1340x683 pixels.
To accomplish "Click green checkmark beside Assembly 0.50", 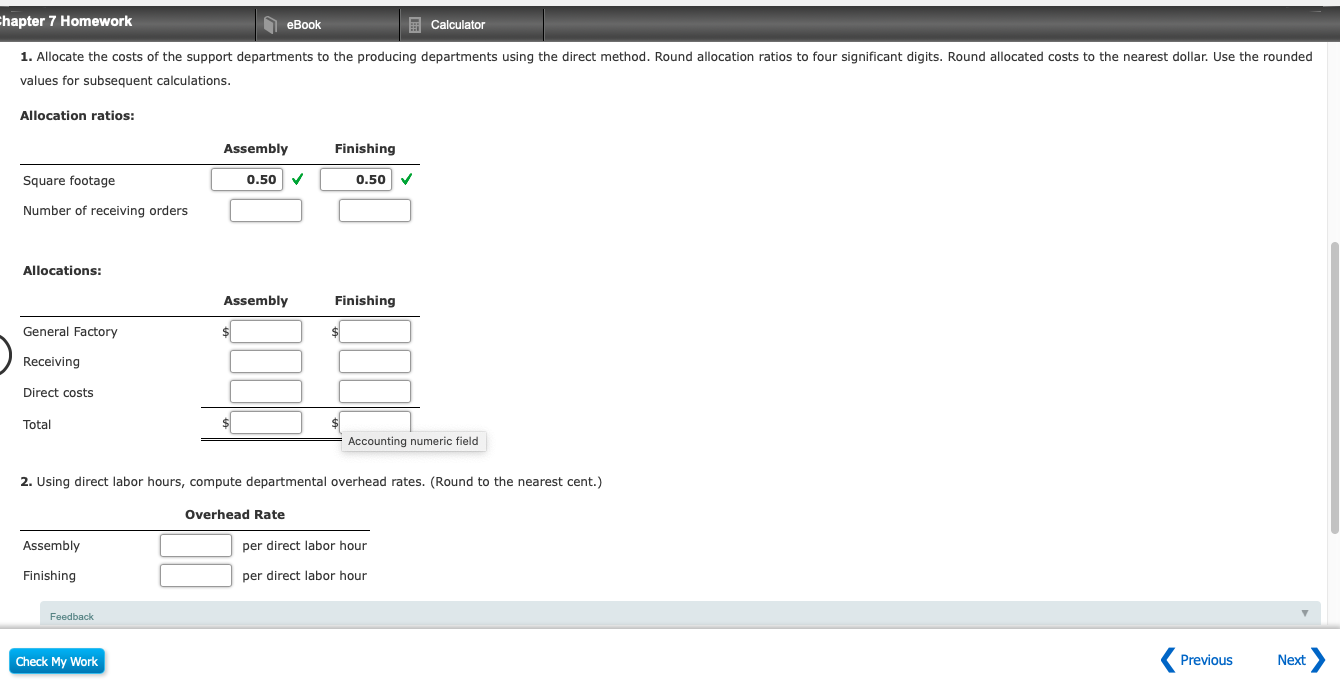I will point(297,180).
